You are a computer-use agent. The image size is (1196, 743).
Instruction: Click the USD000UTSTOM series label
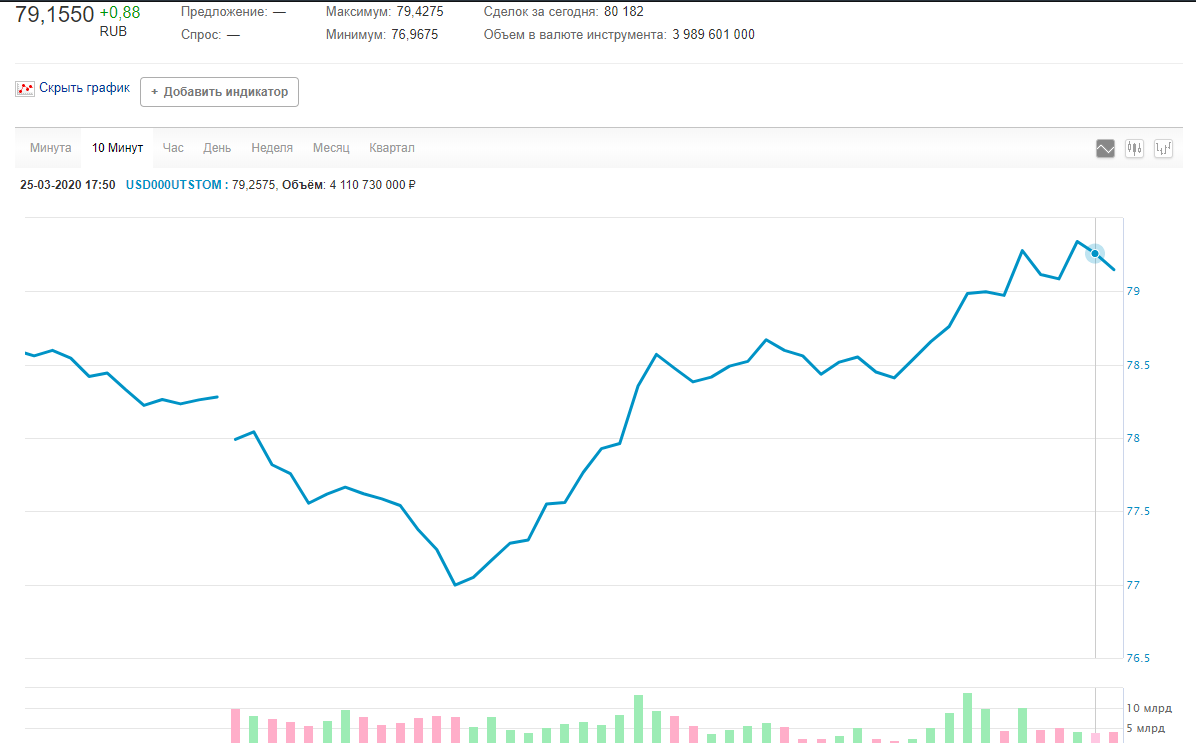[x=175, y=185]
